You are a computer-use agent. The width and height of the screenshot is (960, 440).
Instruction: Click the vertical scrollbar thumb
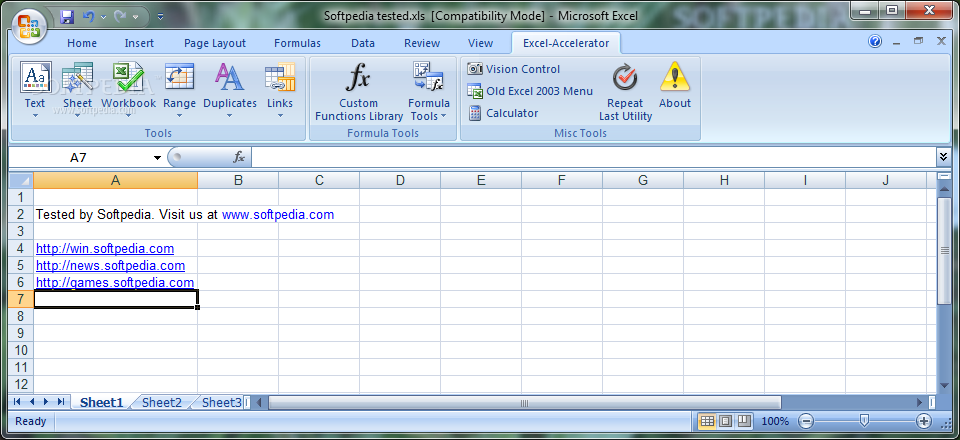943,250
